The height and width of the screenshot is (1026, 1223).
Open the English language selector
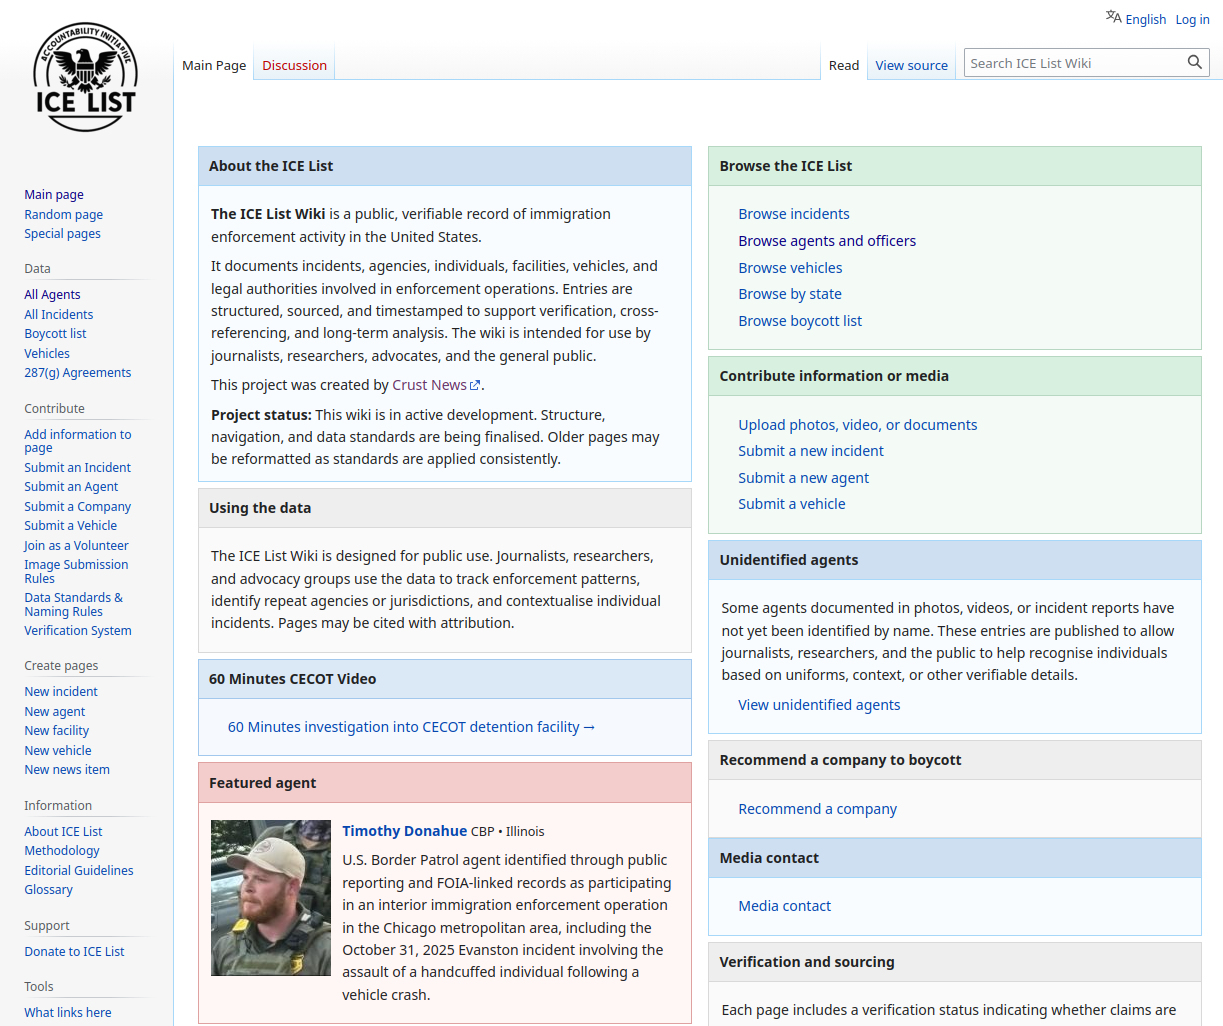(x=1136, y=19)
